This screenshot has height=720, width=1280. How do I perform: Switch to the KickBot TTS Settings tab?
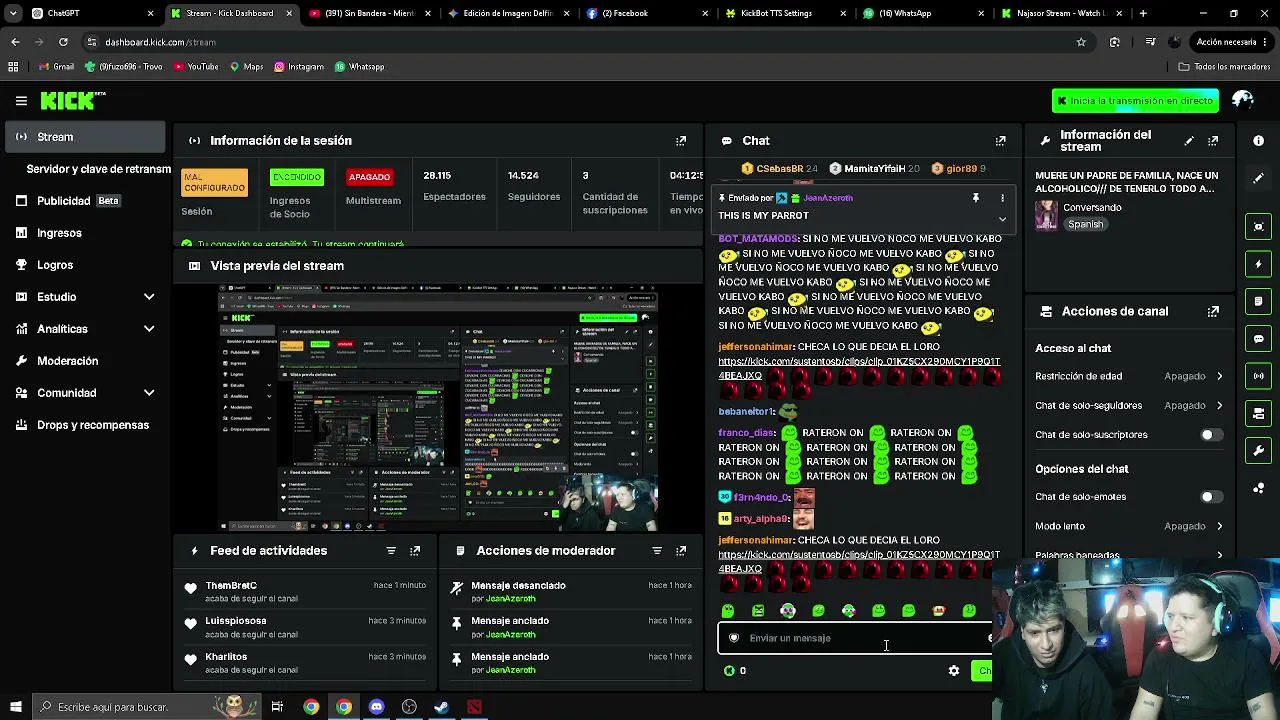pyautogui.click(x=784, y=14)
